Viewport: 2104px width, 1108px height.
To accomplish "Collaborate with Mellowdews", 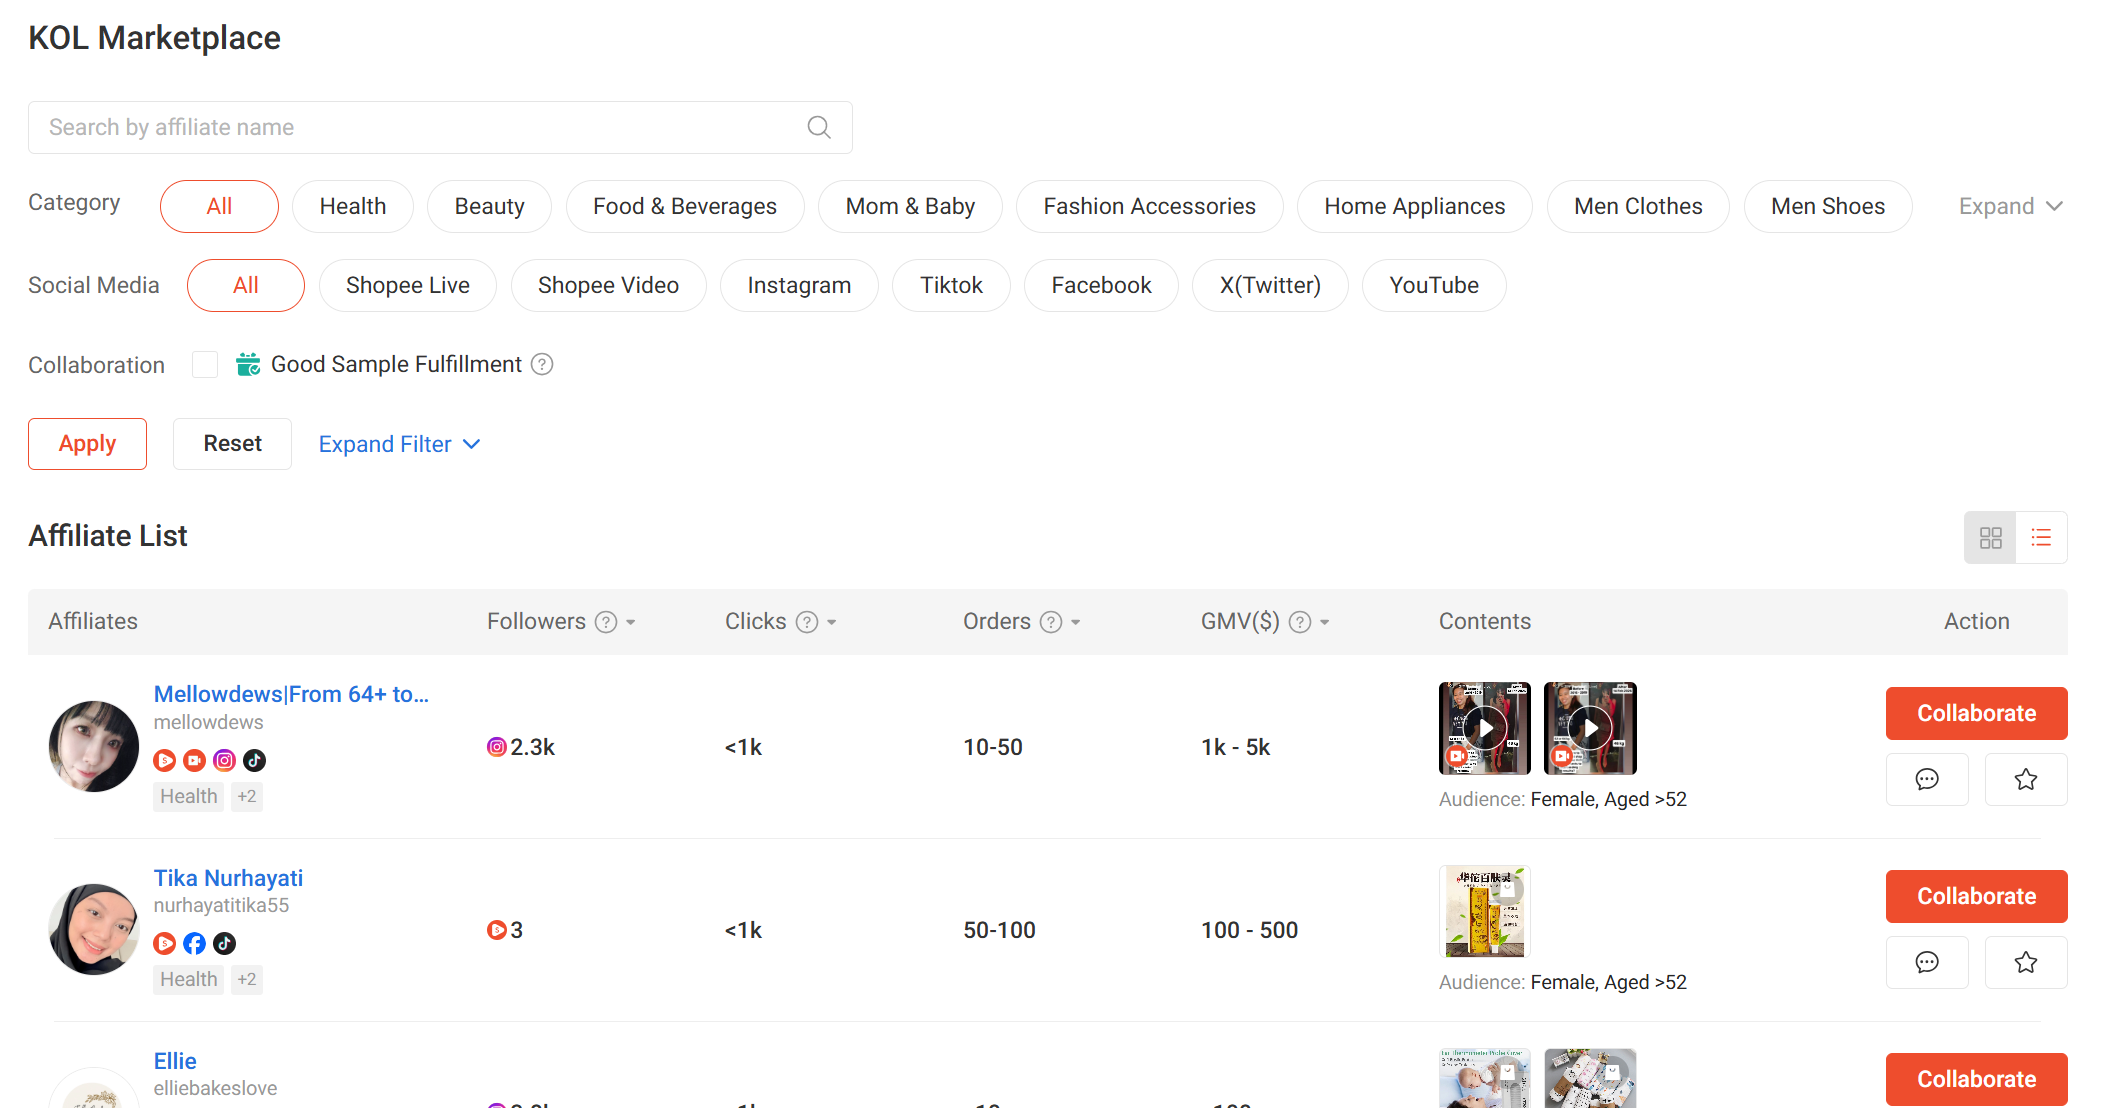I will click(1976, 713).
